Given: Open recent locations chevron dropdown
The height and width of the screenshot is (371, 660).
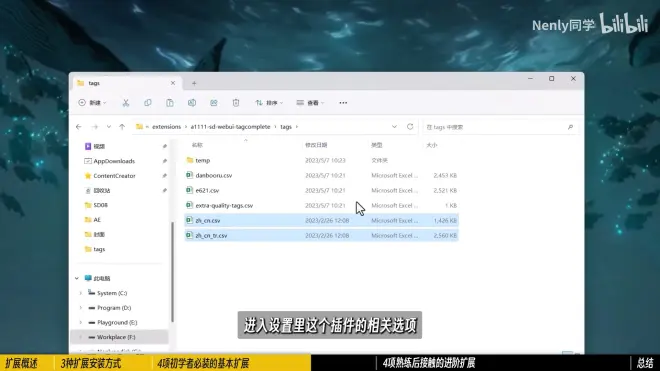Looking at the screenshot, I should [x=109, y=127].
